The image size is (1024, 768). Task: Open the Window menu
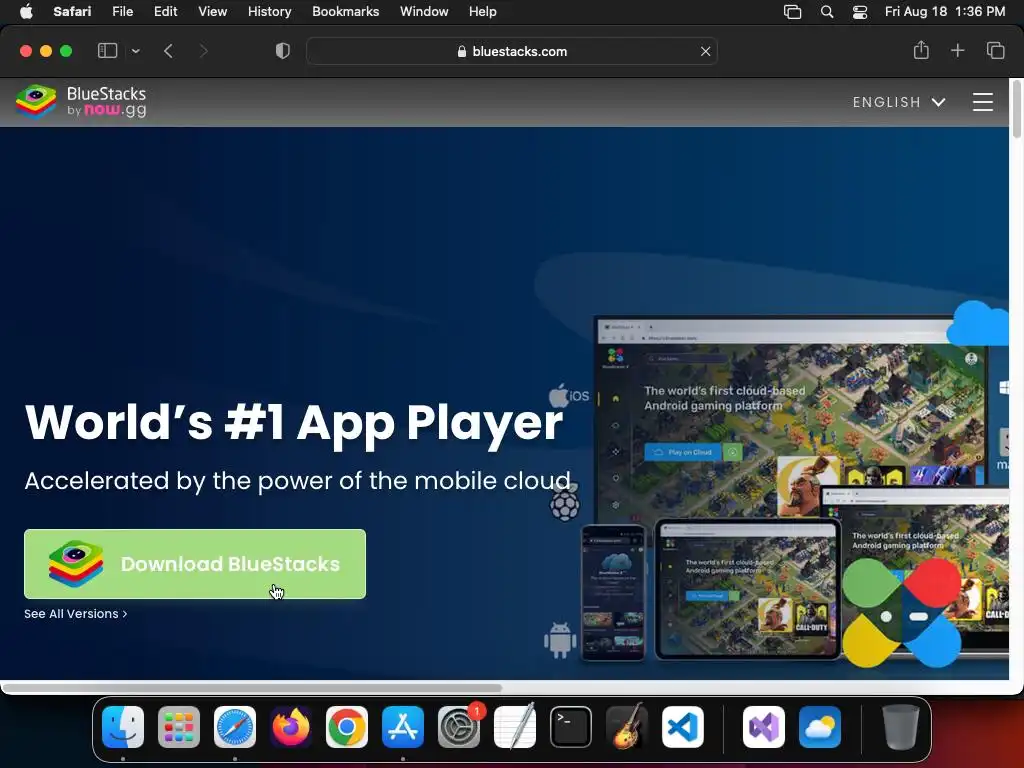(x=424, y=12)
